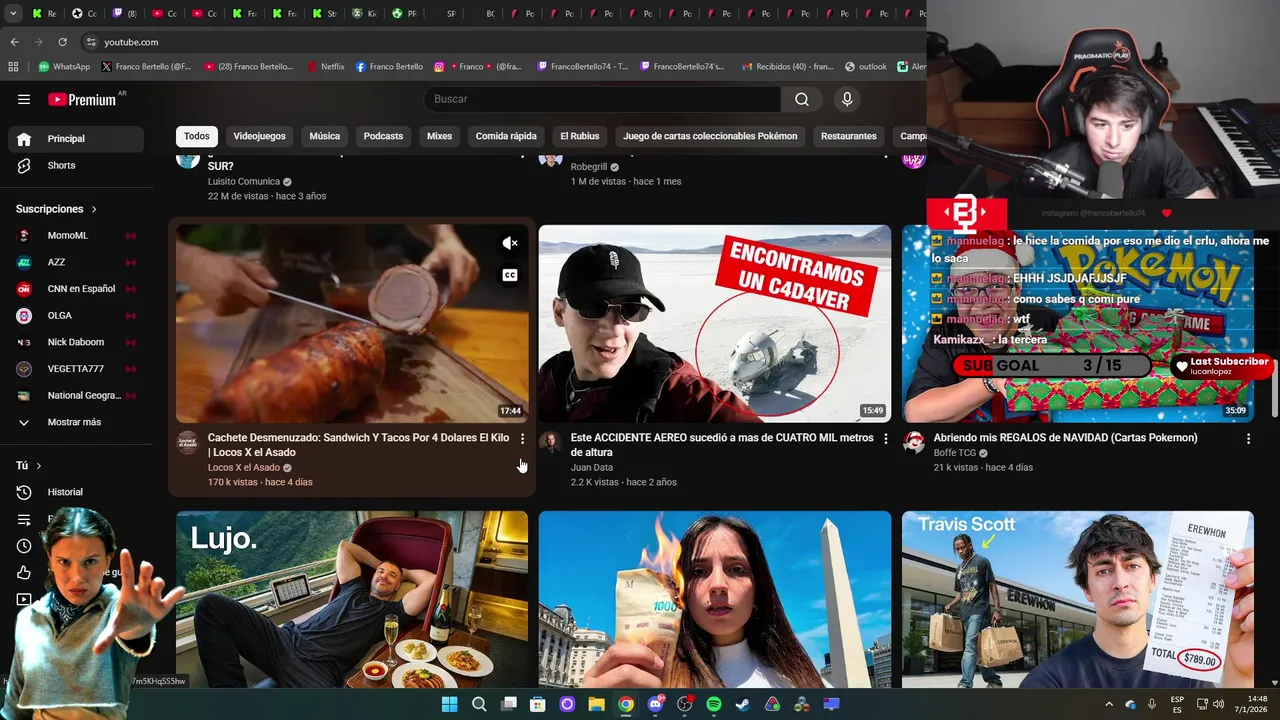Open MomoML subscription channel

(76, 236)
